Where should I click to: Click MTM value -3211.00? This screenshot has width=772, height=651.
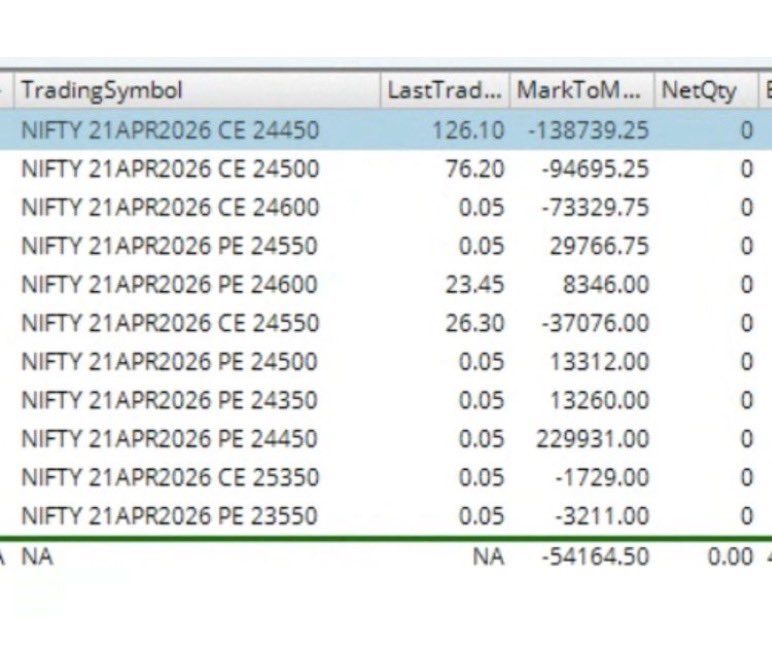coord(602,516)
